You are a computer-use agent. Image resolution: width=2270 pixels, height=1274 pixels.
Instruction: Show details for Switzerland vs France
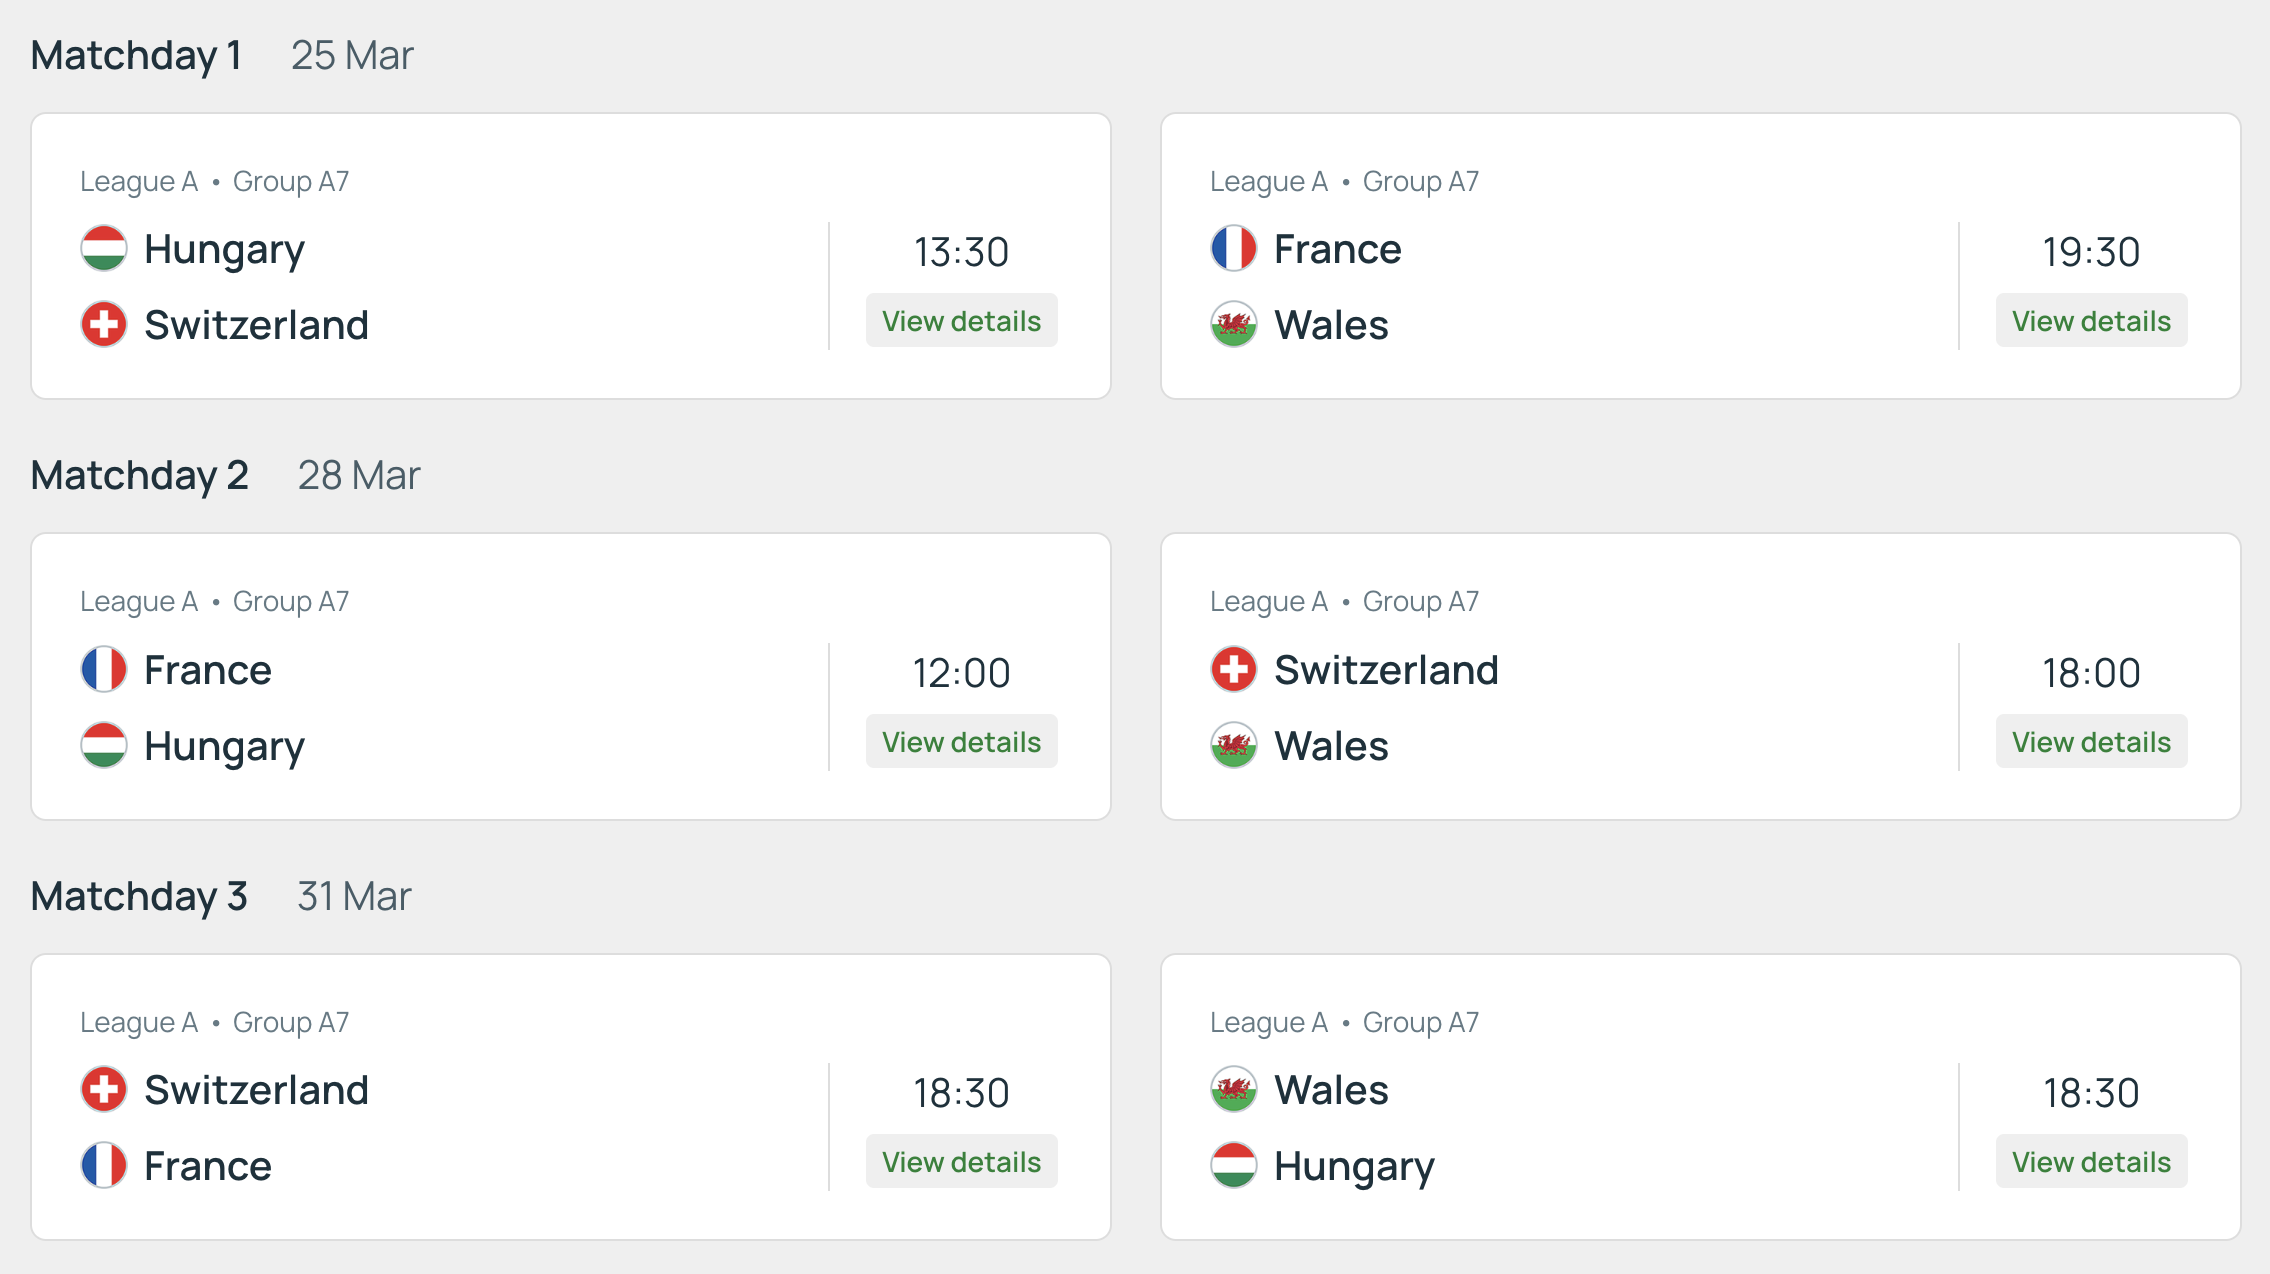tap(961, 1162)
